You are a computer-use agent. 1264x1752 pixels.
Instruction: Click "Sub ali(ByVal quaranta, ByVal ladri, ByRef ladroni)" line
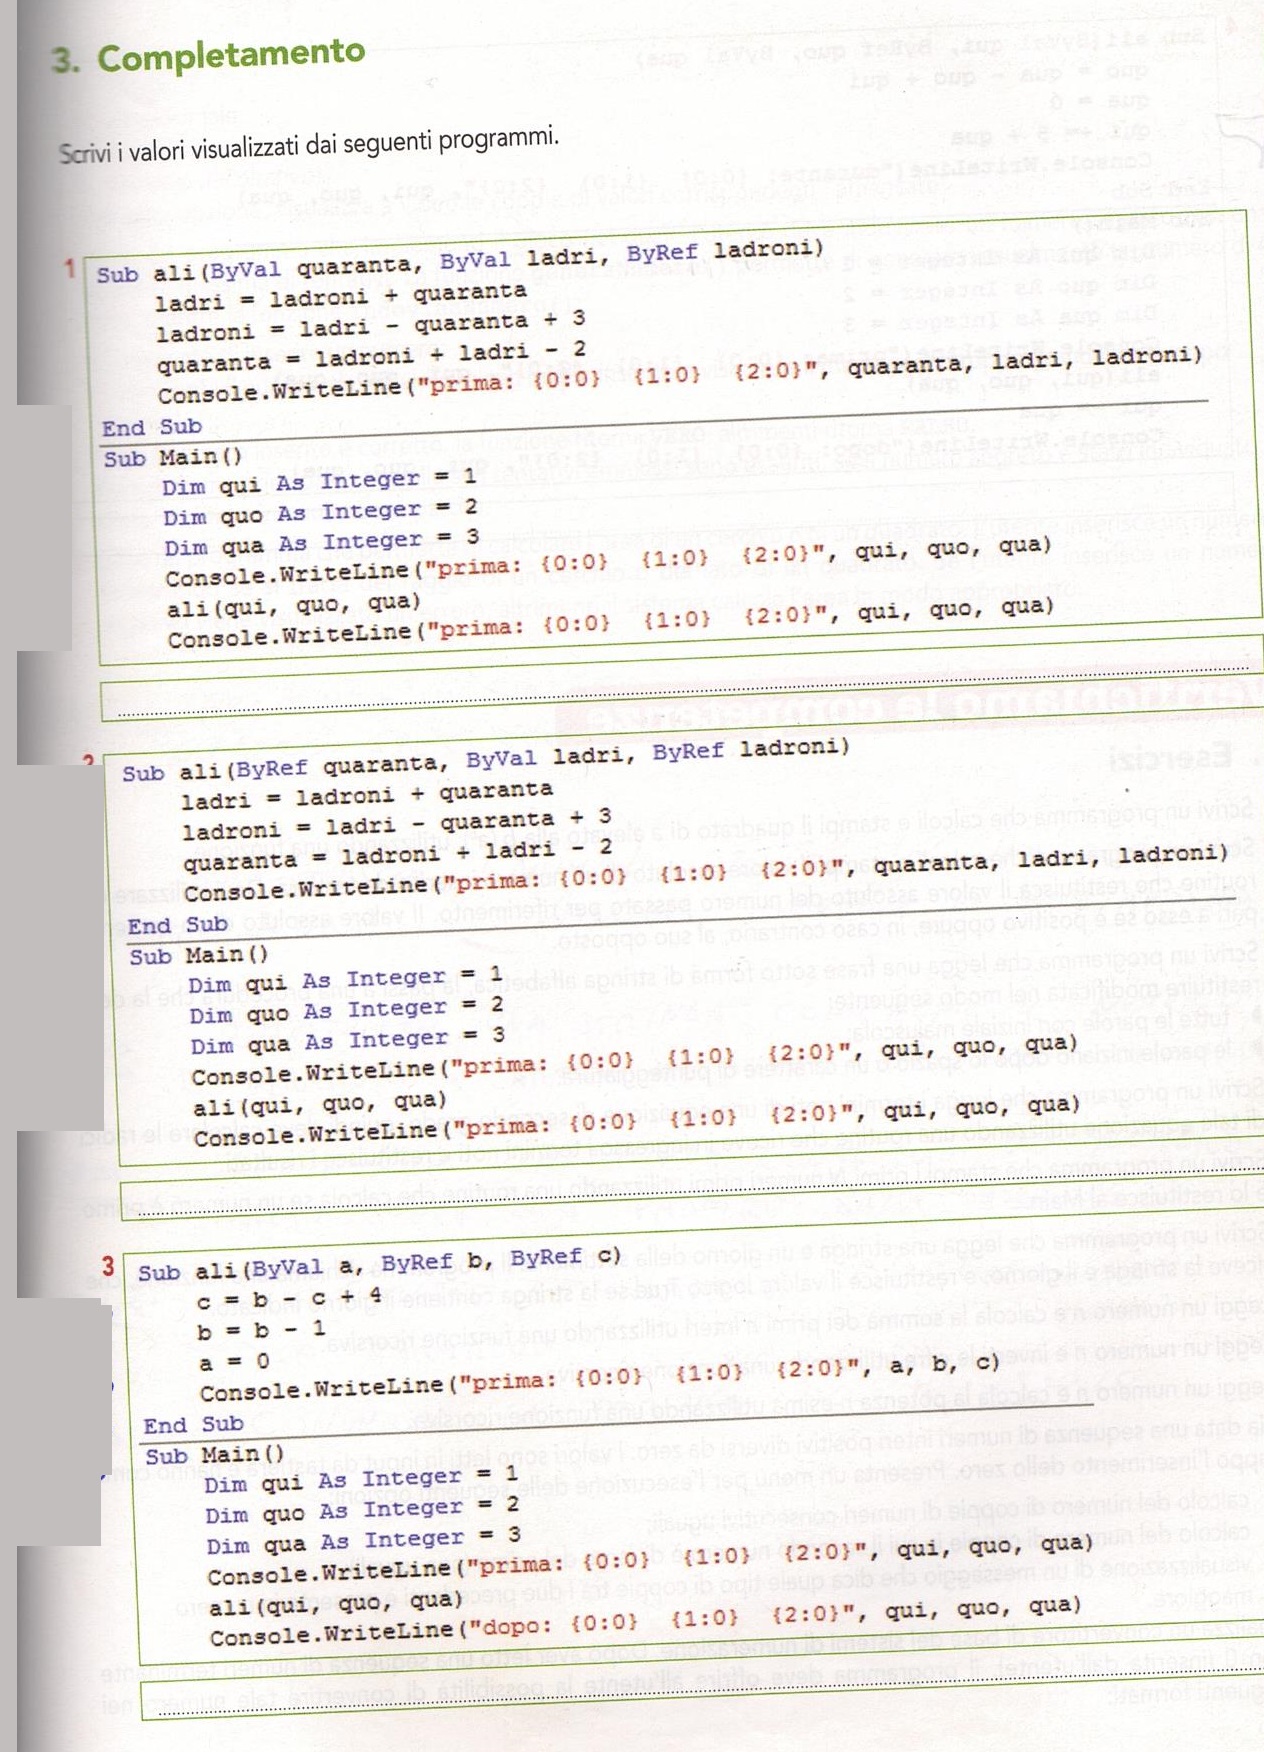[x=460, y=261]
